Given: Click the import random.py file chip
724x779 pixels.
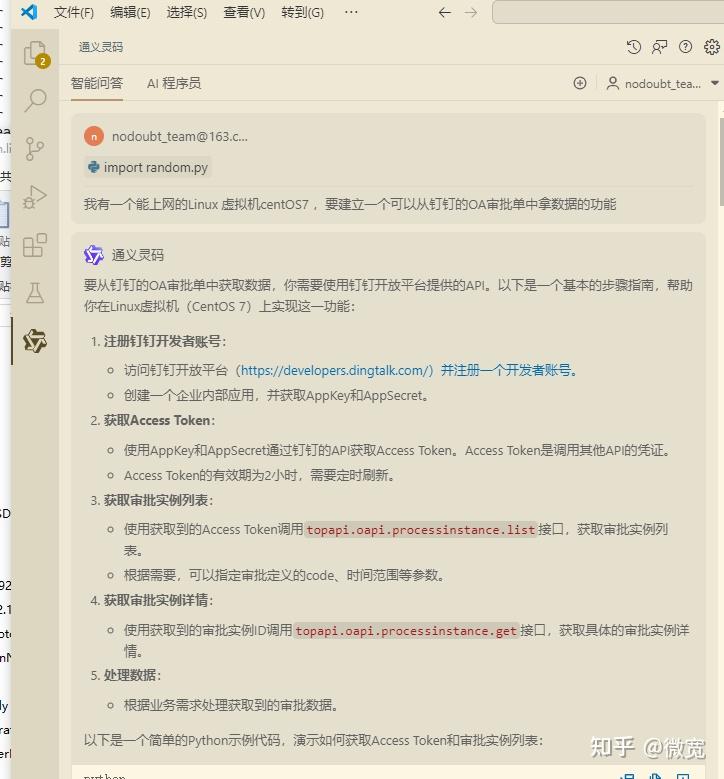Looking at the screenshot, I should tap(148, 167).
